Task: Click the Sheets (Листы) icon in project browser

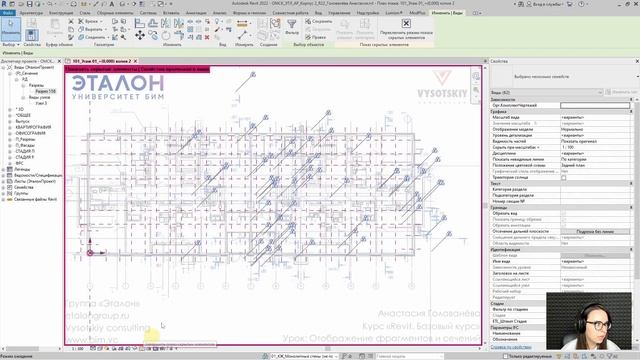Action: tap(10, 181)
